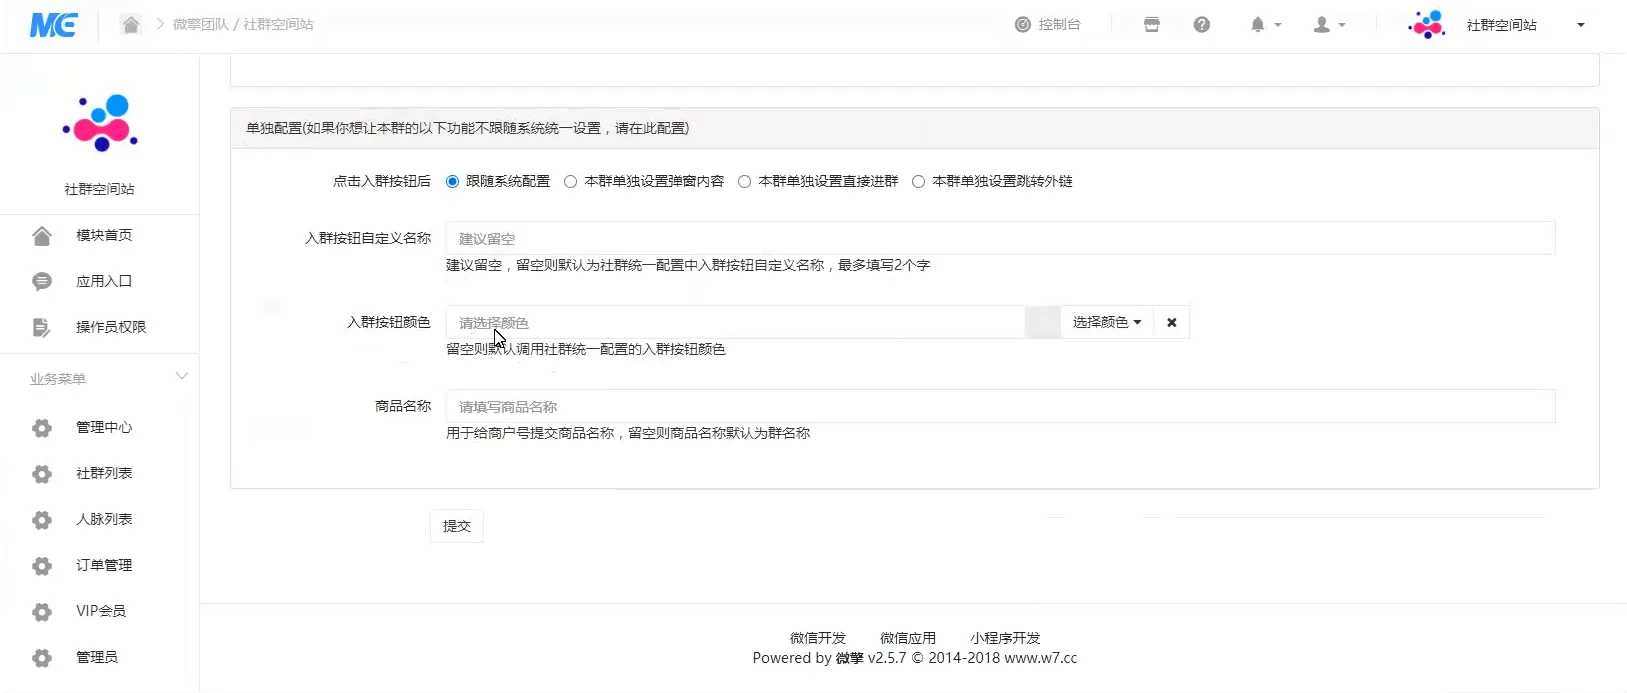Go to 管理员 in sidebar
The image size is (1627, 693).
point(97,658)
